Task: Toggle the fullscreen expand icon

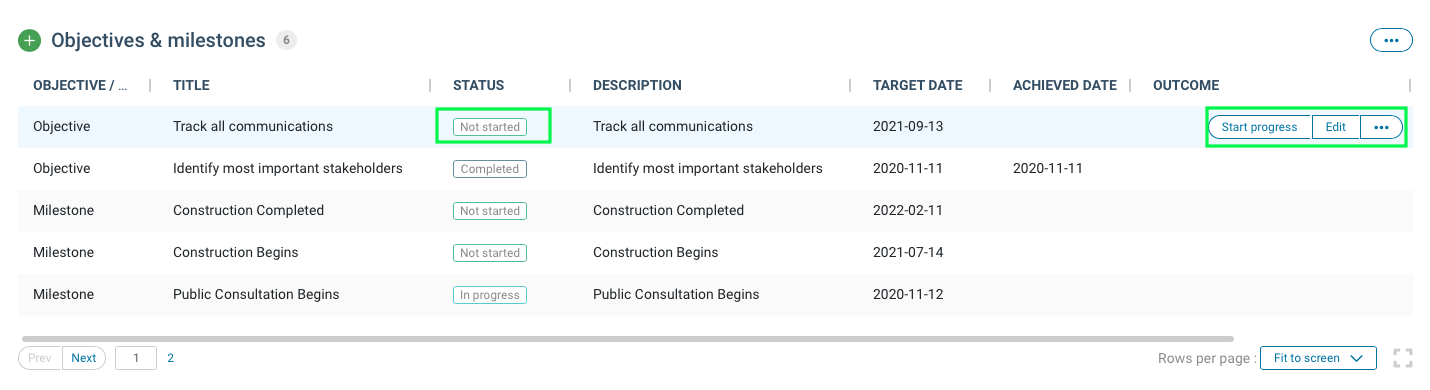Action: point(1402,358)
